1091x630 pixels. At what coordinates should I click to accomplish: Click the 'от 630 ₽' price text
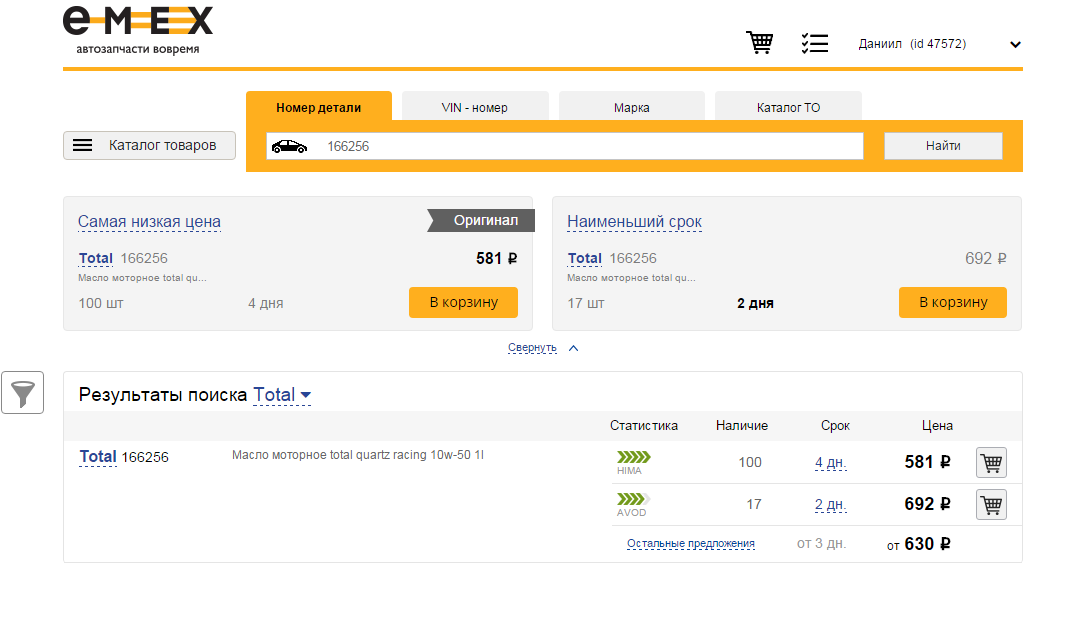pos(918,544)
